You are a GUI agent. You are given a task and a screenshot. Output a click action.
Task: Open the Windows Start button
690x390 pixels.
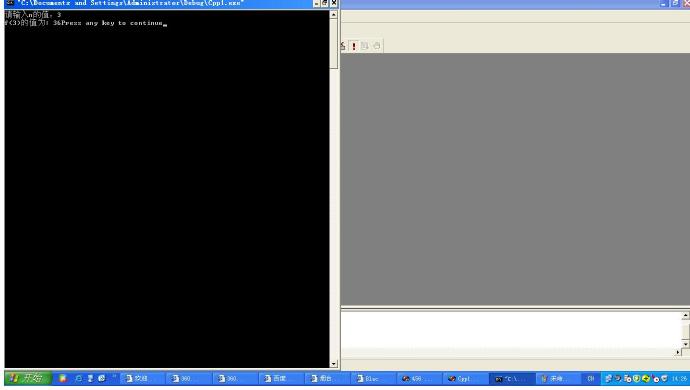tap(29, 378)
